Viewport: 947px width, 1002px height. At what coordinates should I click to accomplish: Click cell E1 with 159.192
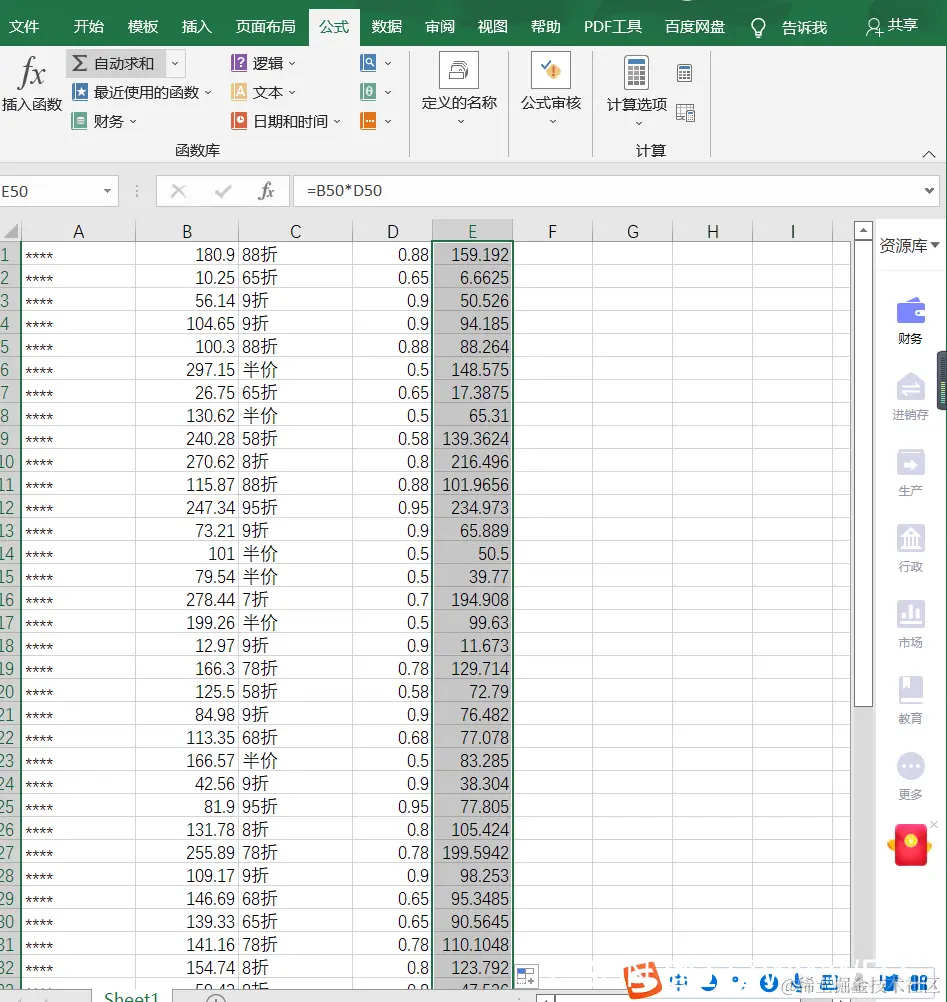(x=472, y=254)
